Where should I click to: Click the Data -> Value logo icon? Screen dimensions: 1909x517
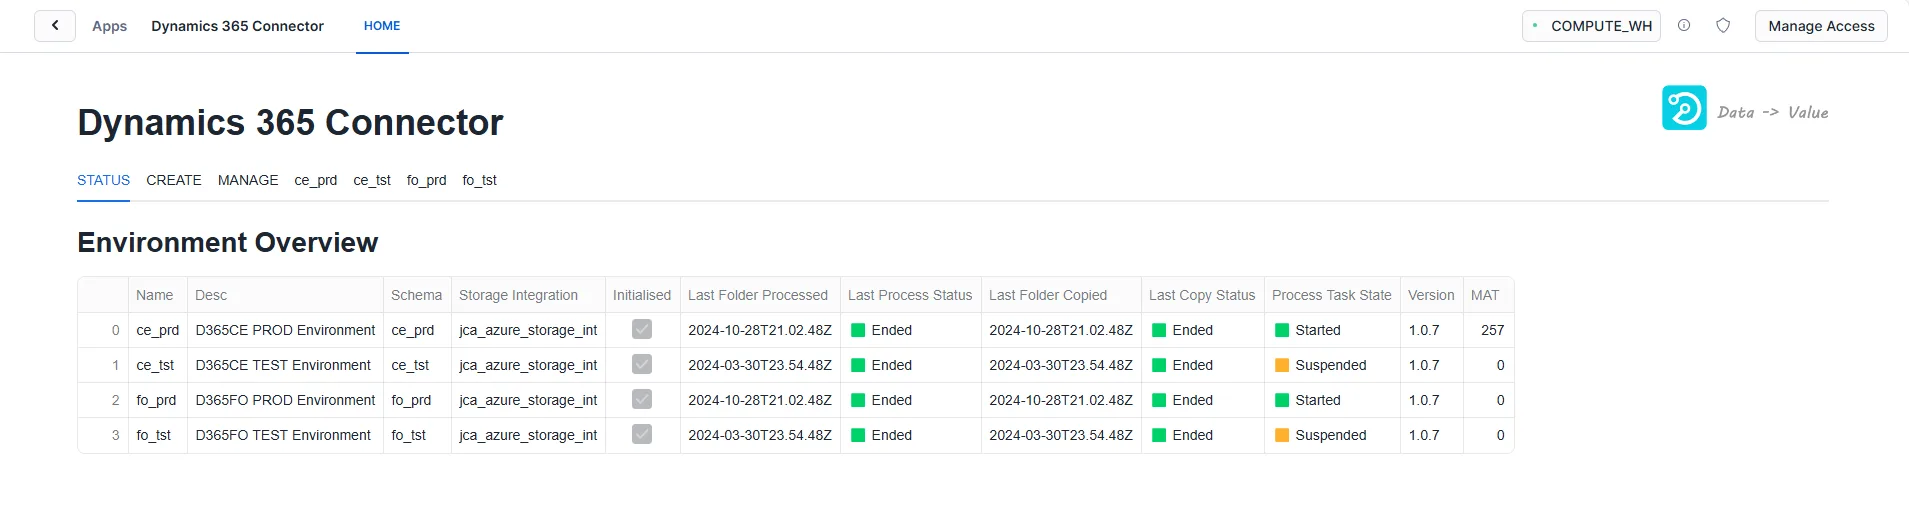pyautogui.click(x=1684, y=108)
